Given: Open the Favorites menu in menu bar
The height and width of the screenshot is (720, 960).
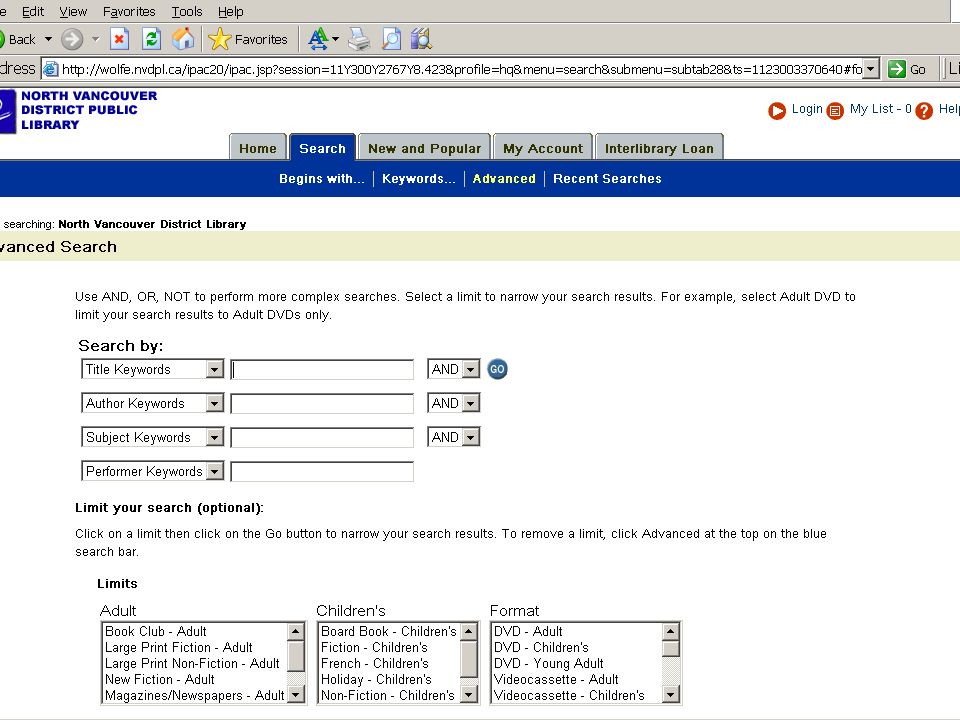Looking at the screenshot, I should 129,12.
